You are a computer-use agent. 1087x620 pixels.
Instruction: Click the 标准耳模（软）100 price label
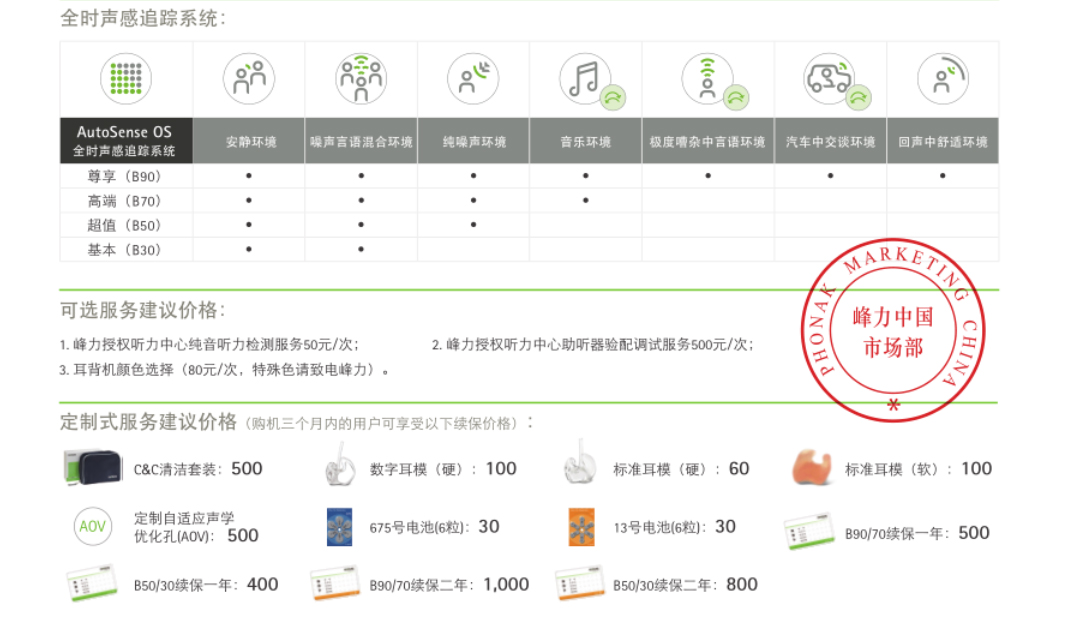coord(919,469)
